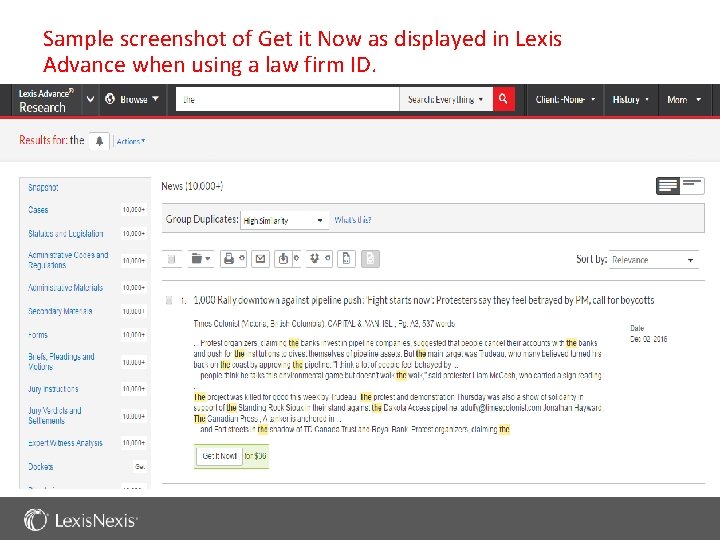Click the printer icon

point(228,259)
